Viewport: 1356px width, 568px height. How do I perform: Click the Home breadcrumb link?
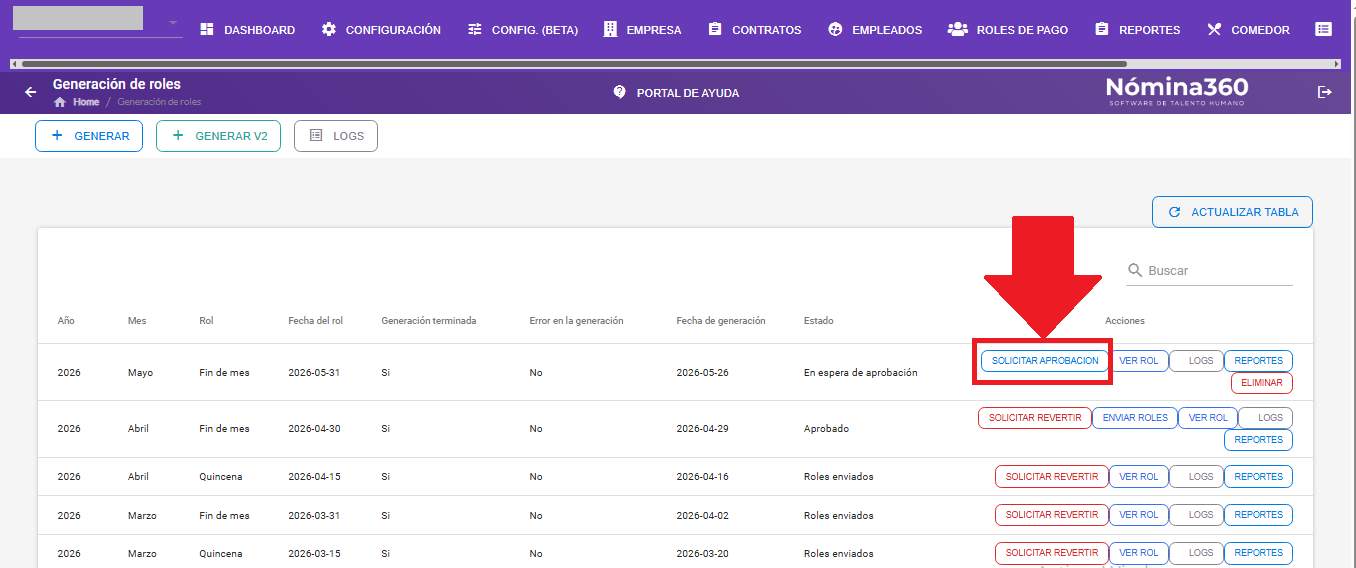point(86,102)
